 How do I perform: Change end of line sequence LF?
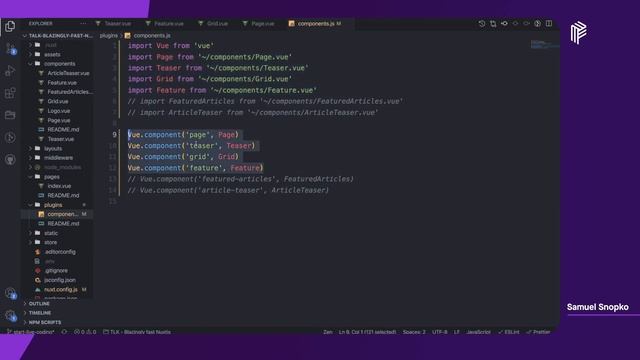[456, 332]
